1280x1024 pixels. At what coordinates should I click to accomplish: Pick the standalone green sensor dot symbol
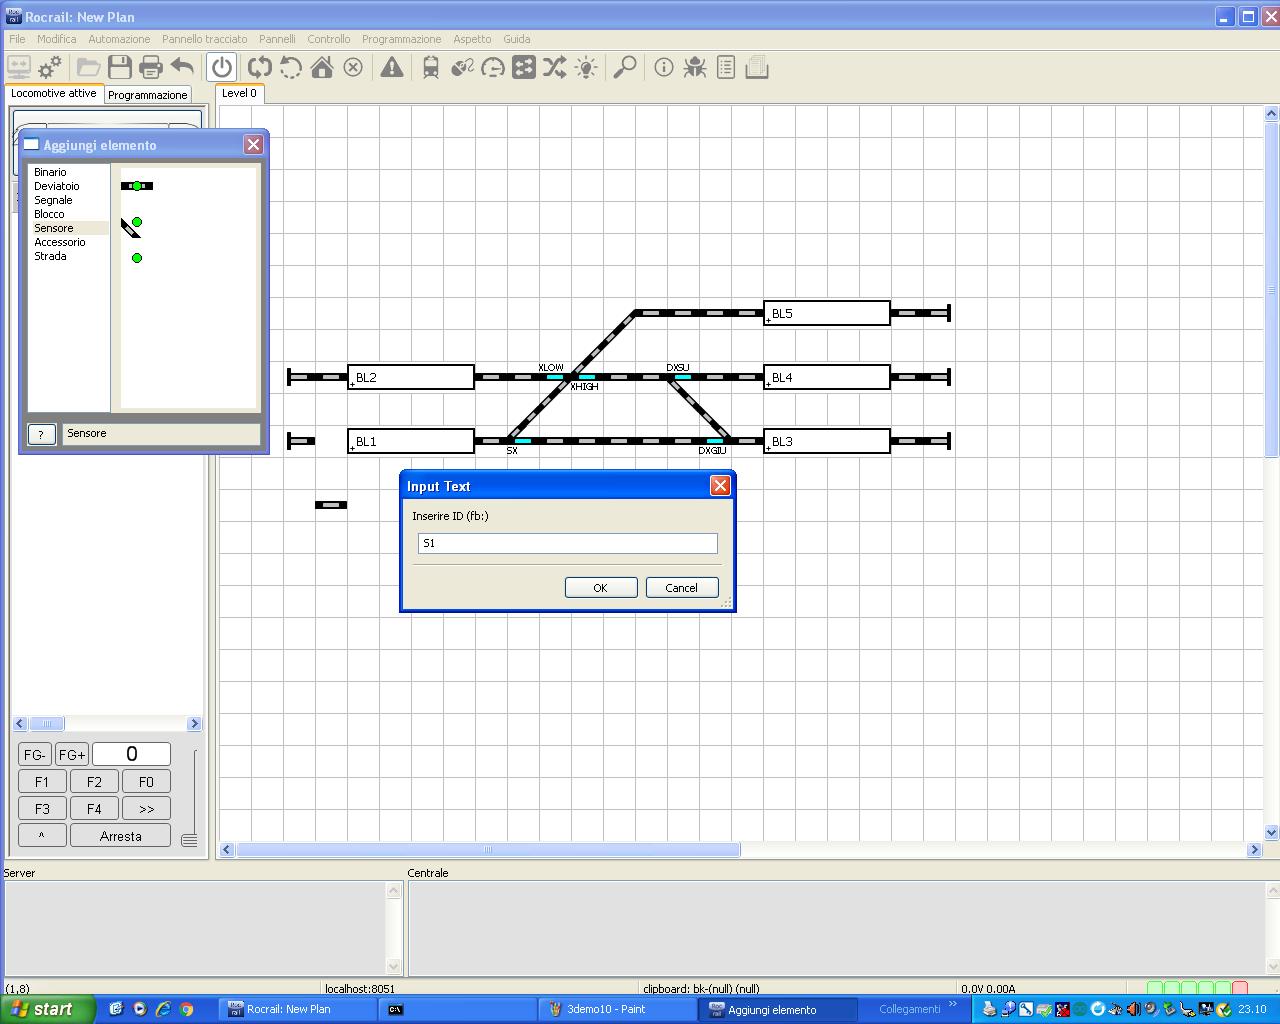point(137,258)
